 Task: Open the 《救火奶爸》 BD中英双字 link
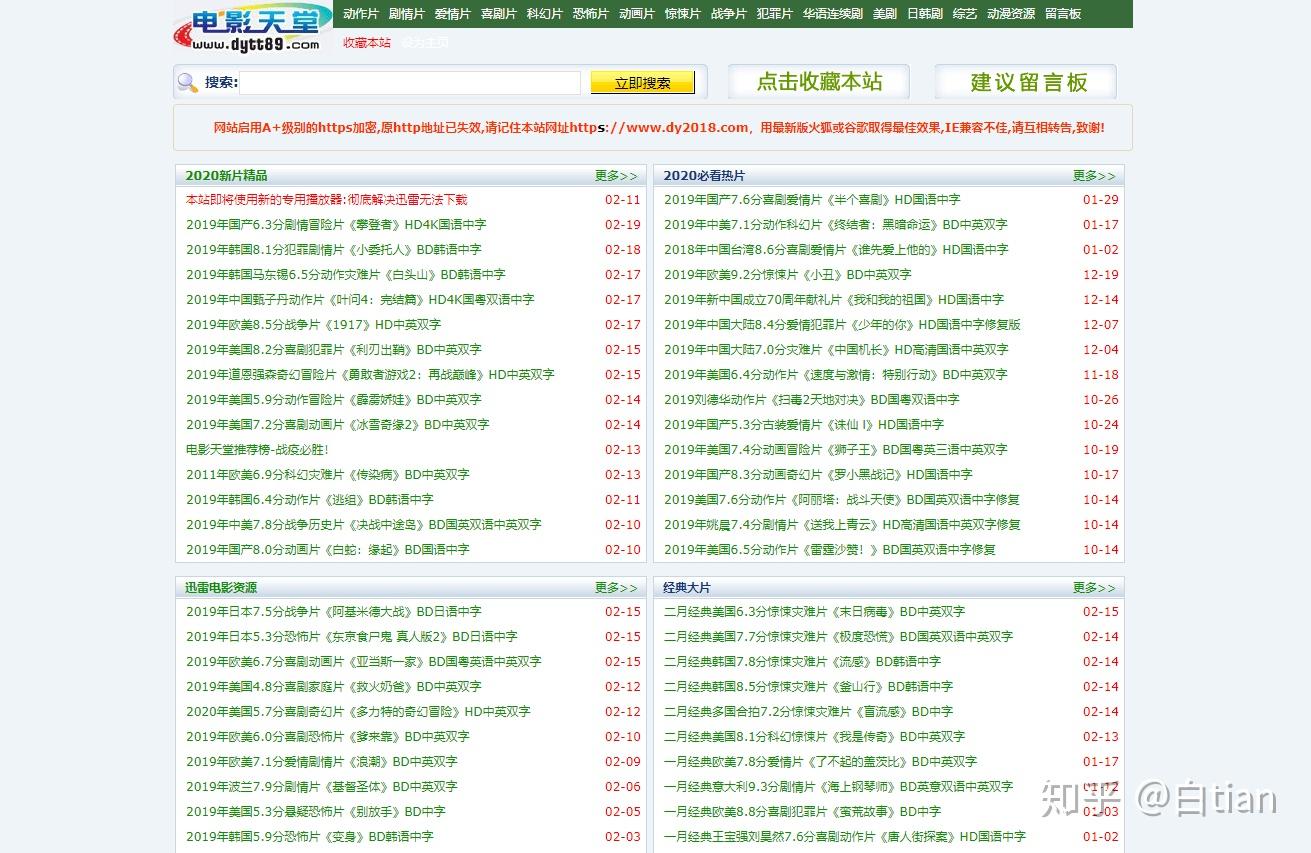pos(334,686)
